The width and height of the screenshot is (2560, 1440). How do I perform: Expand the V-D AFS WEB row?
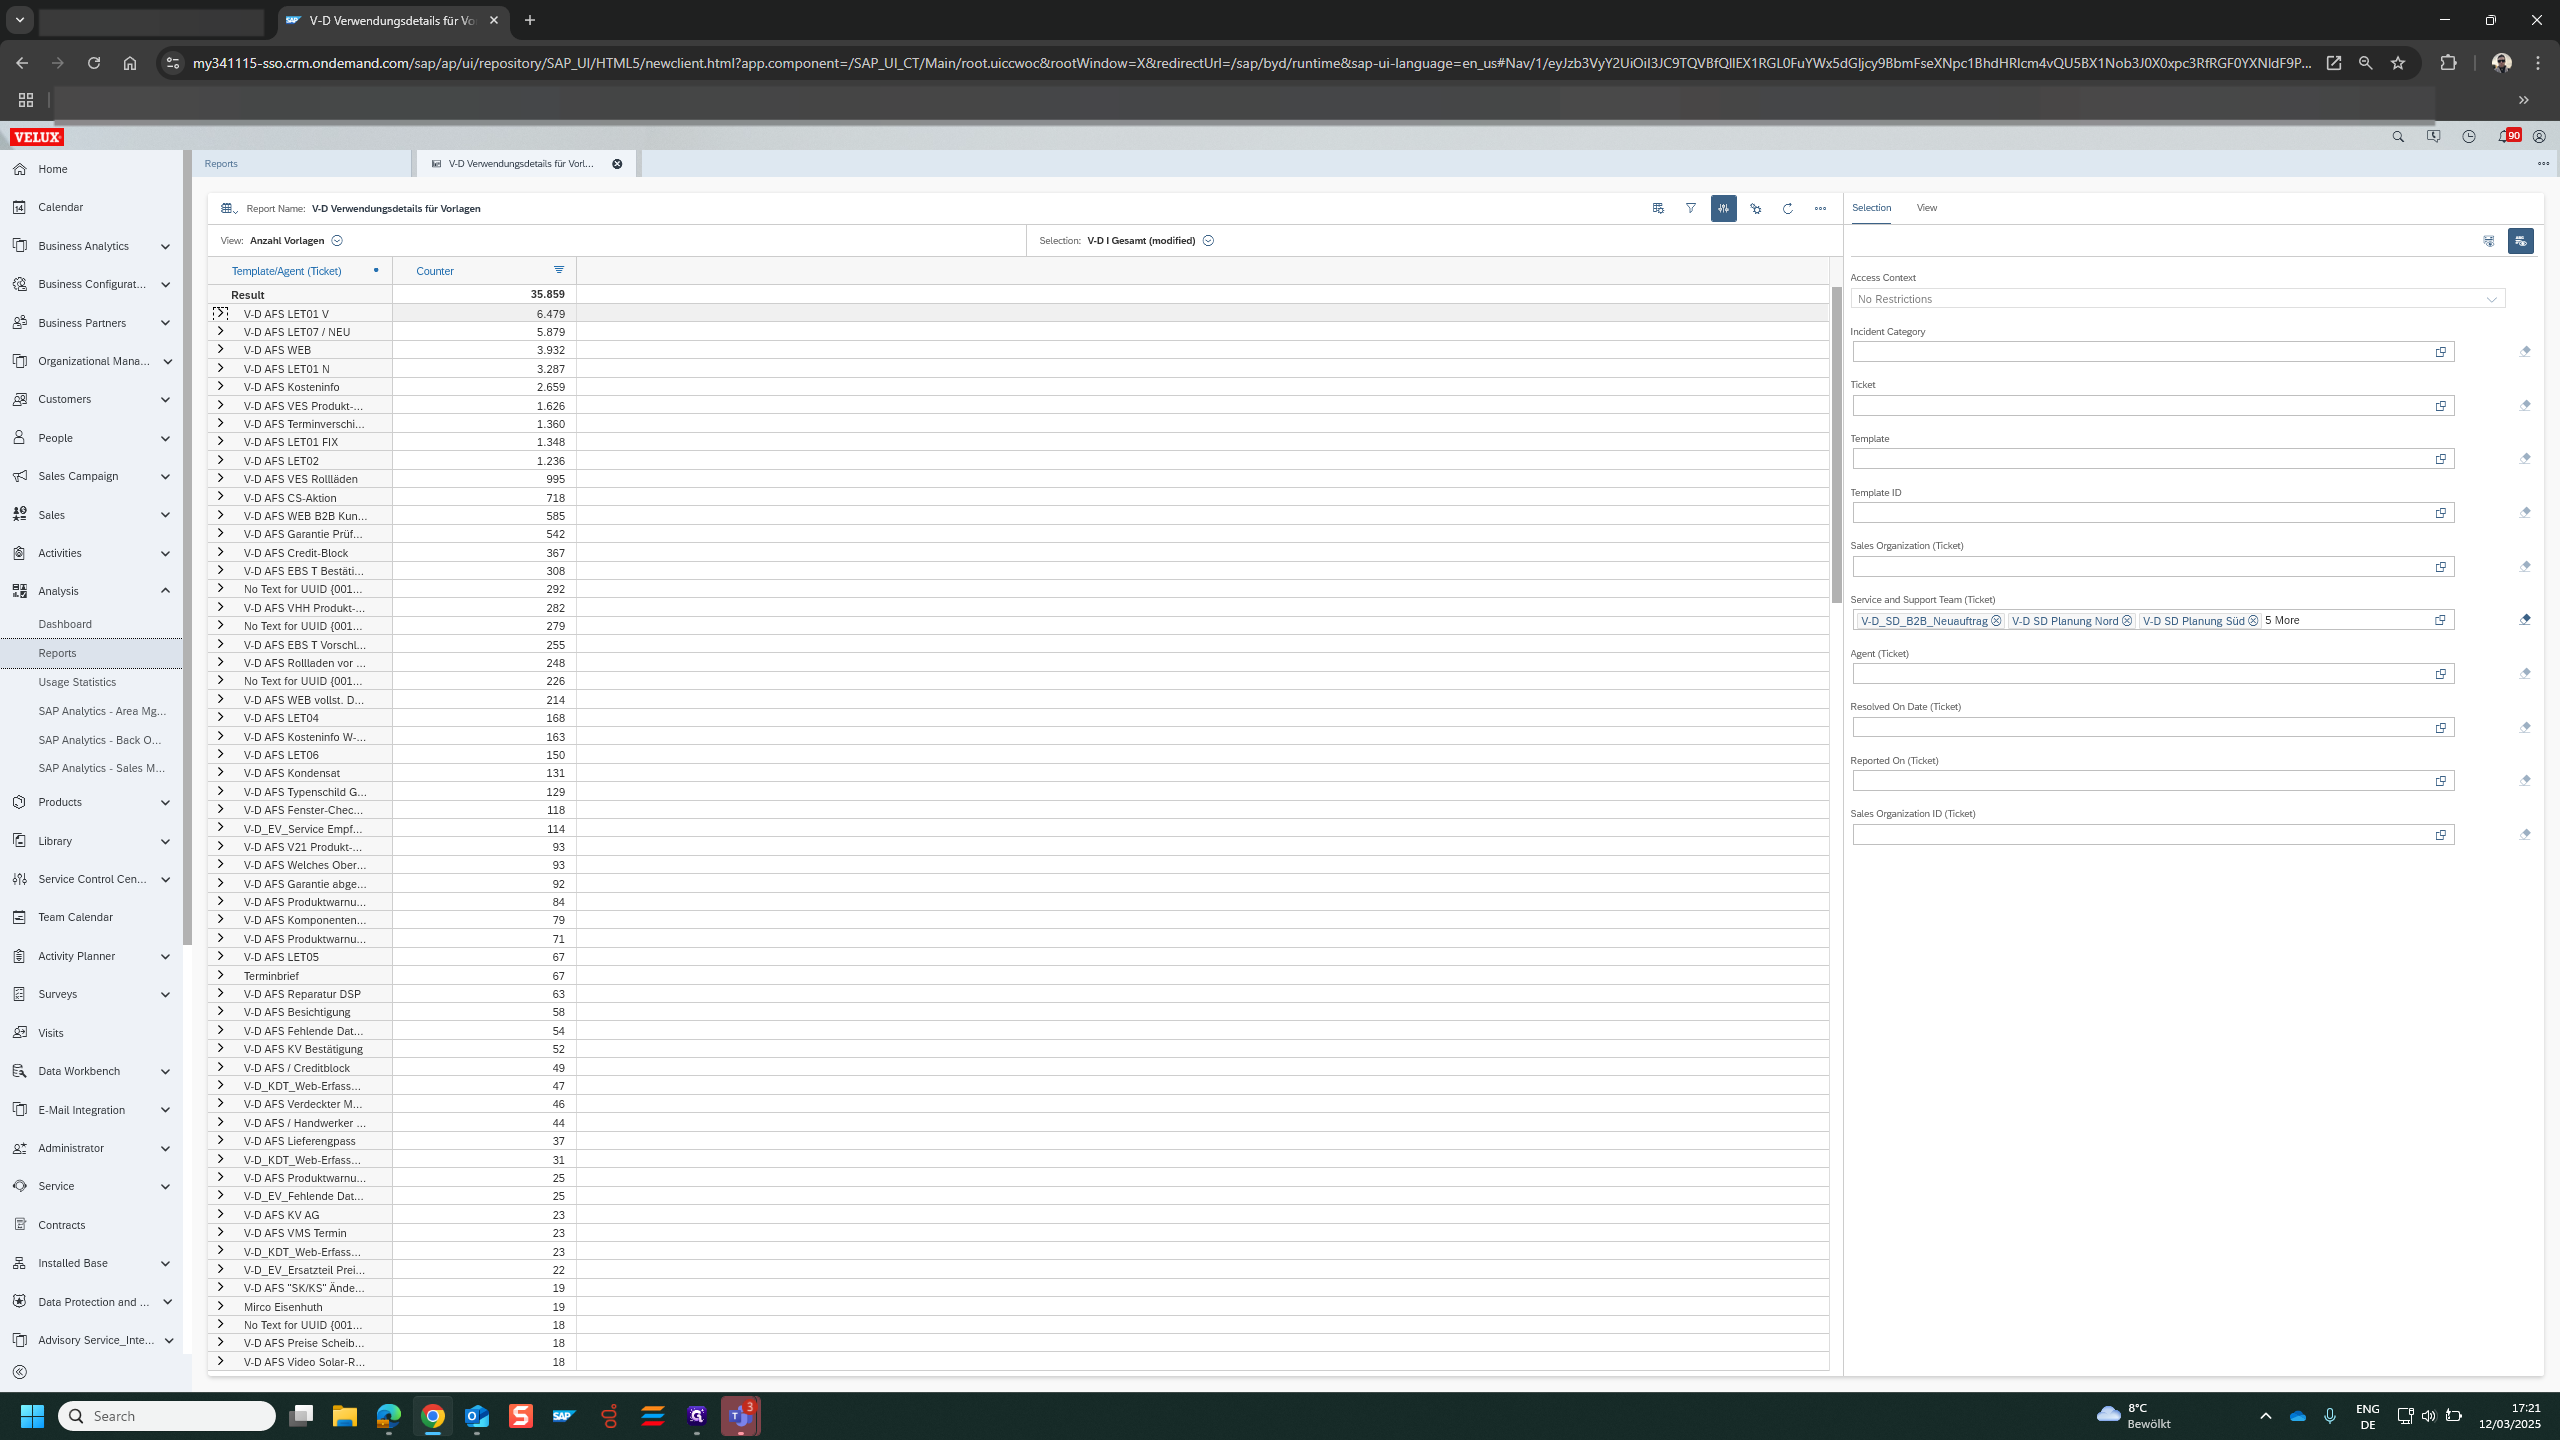221,350
